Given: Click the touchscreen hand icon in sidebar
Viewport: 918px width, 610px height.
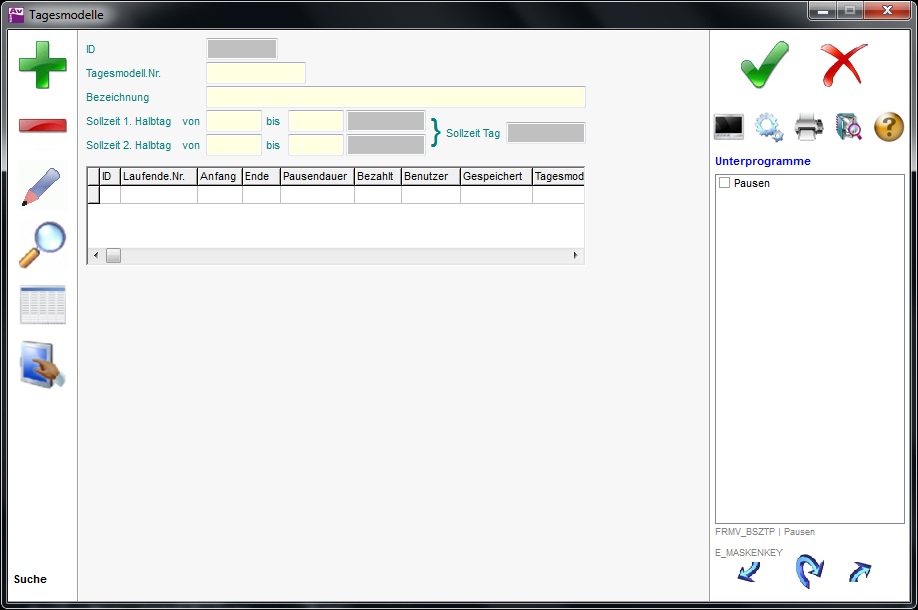Looking at the screenshot, I should (x=43, y=365).
